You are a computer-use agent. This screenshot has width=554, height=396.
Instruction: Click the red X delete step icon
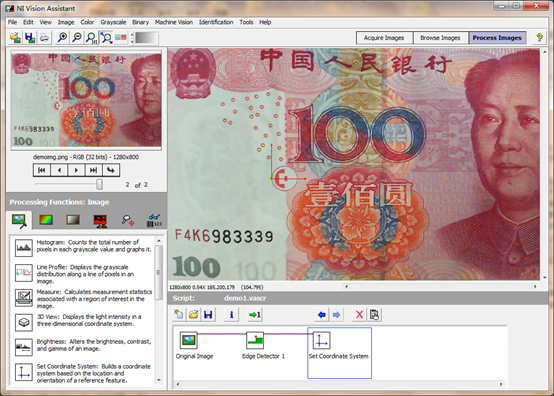(359, 314)
